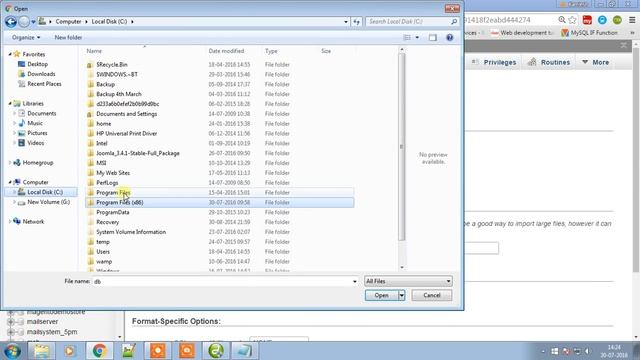Open the More tab in phpMyAdmin
This screenshot has height=360, width=640.
595,62
